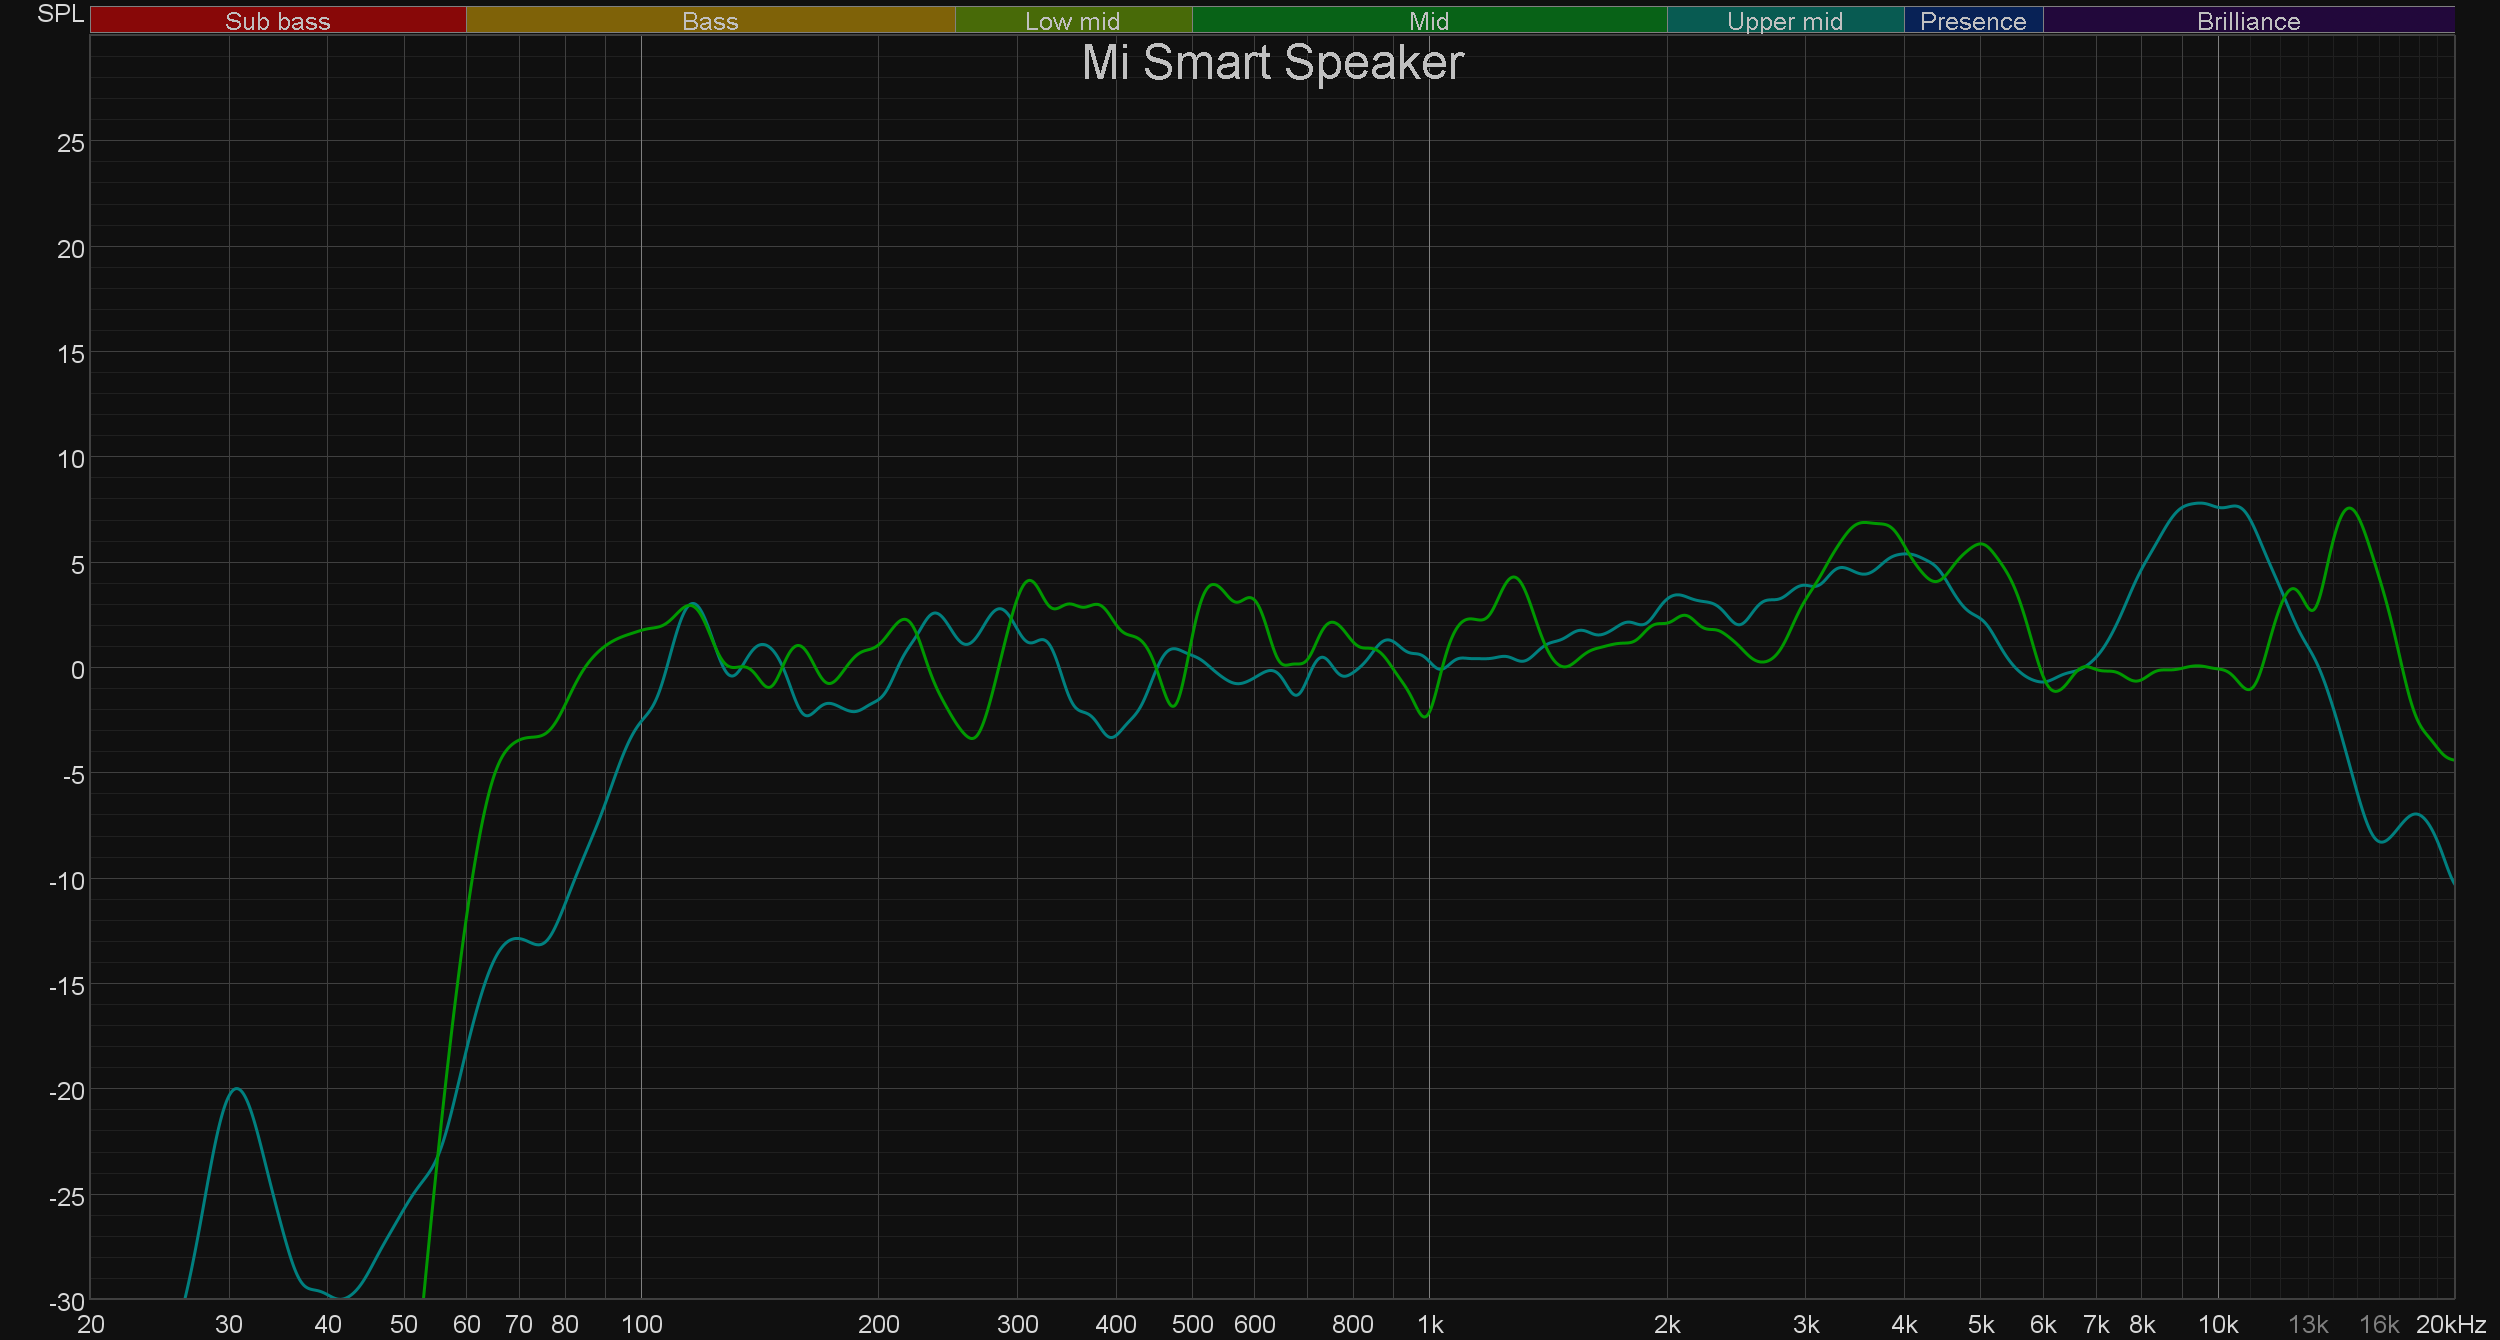Image resolution: width=2500 pixels, height=1340 pixels.
Task: Click the Bass frequency band label
Action: click(710, 21)
